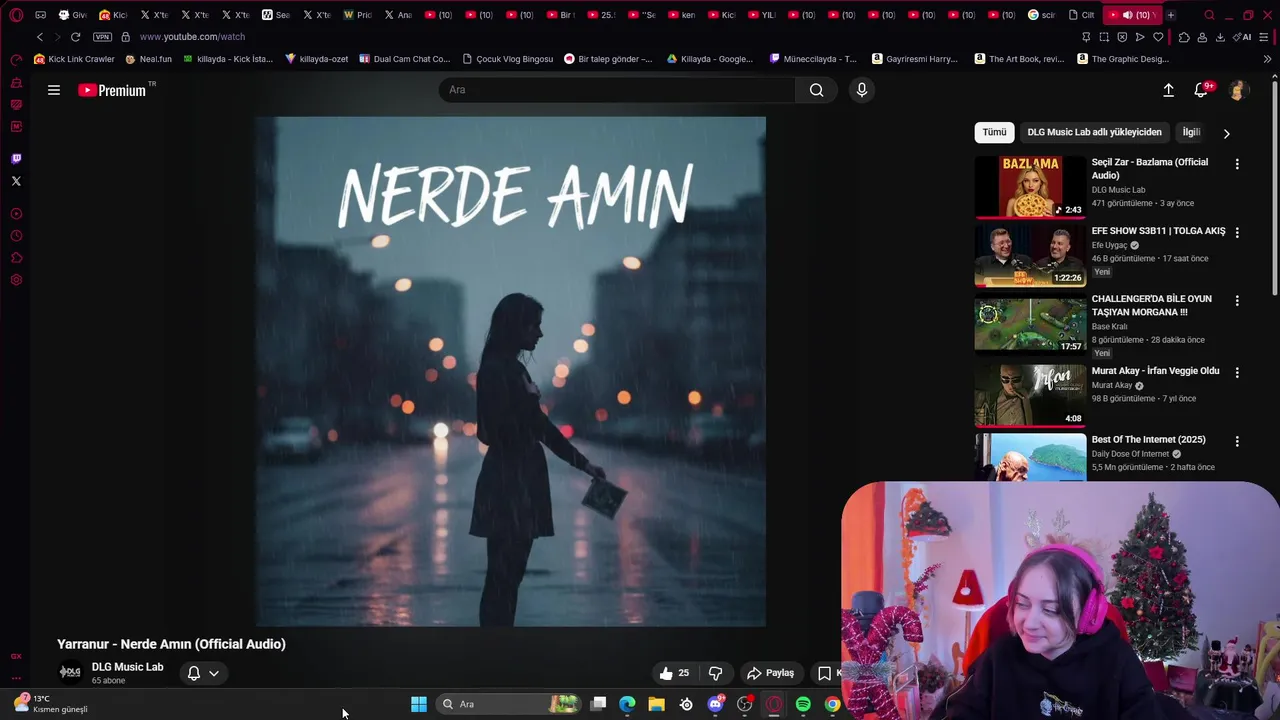Screen dimensions: 1280x720
Task: Open The Art Book bookmark
Action: click(x=1019, y=59)
